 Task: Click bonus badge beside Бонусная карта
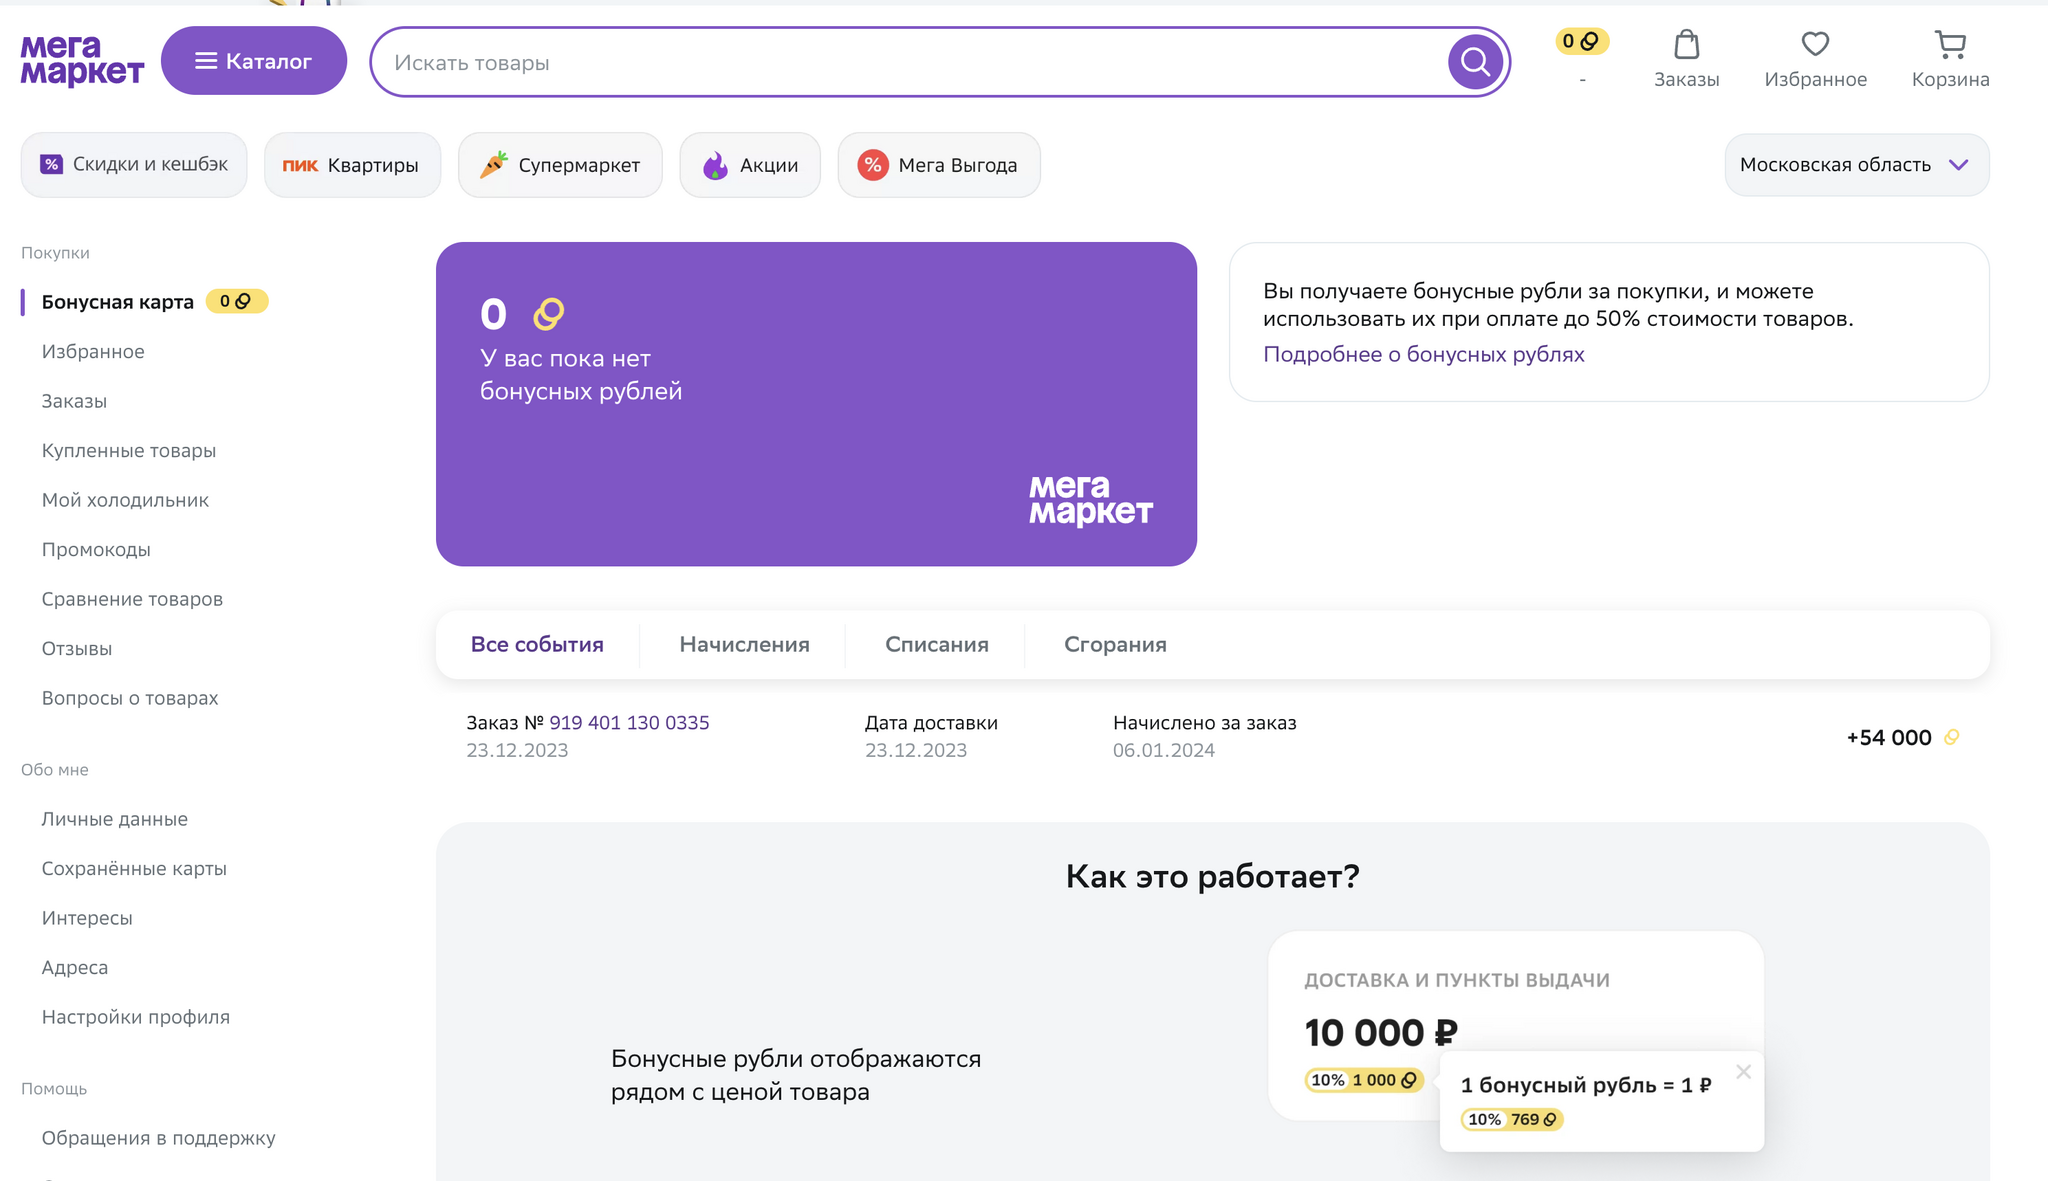(237, 301)
